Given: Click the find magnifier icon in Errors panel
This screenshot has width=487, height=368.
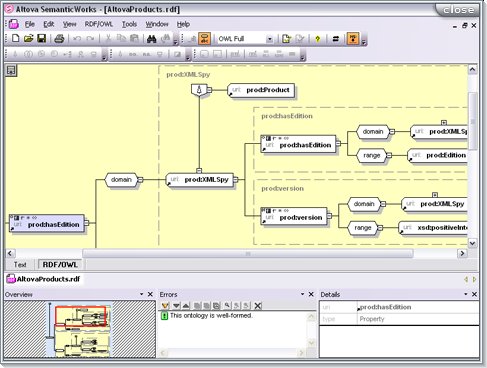Looking at the screenshot, I should point(227,305).
